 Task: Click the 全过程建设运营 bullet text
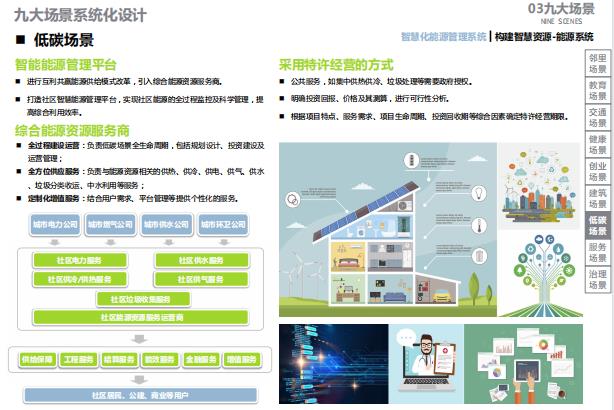(x=53, y=145)
